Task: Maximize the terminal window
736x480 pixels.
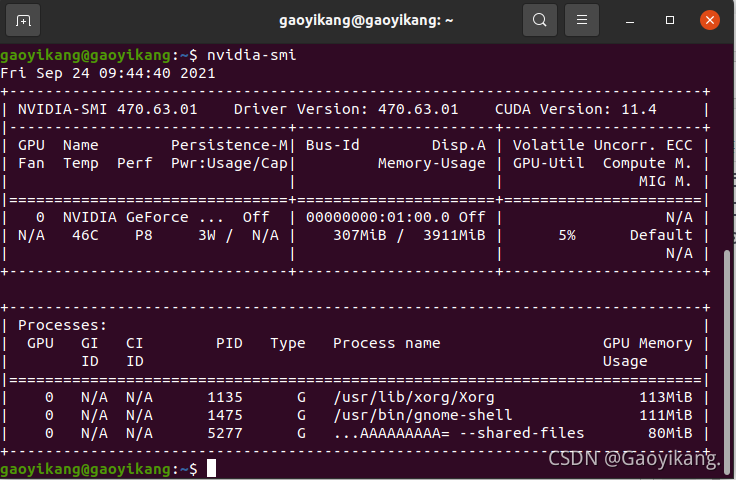Action: pos(670,20)
